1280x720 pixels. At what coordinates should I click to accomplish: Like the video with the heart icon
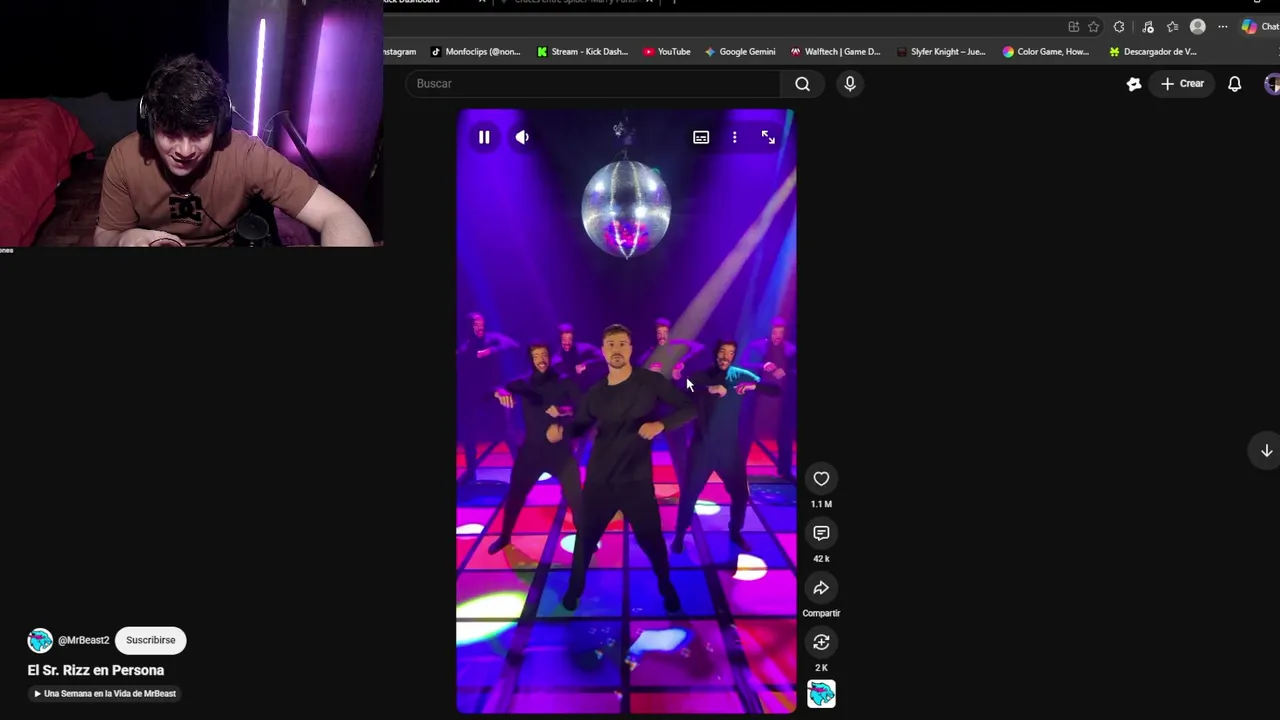pyautogui.click(x=821, y=479)
